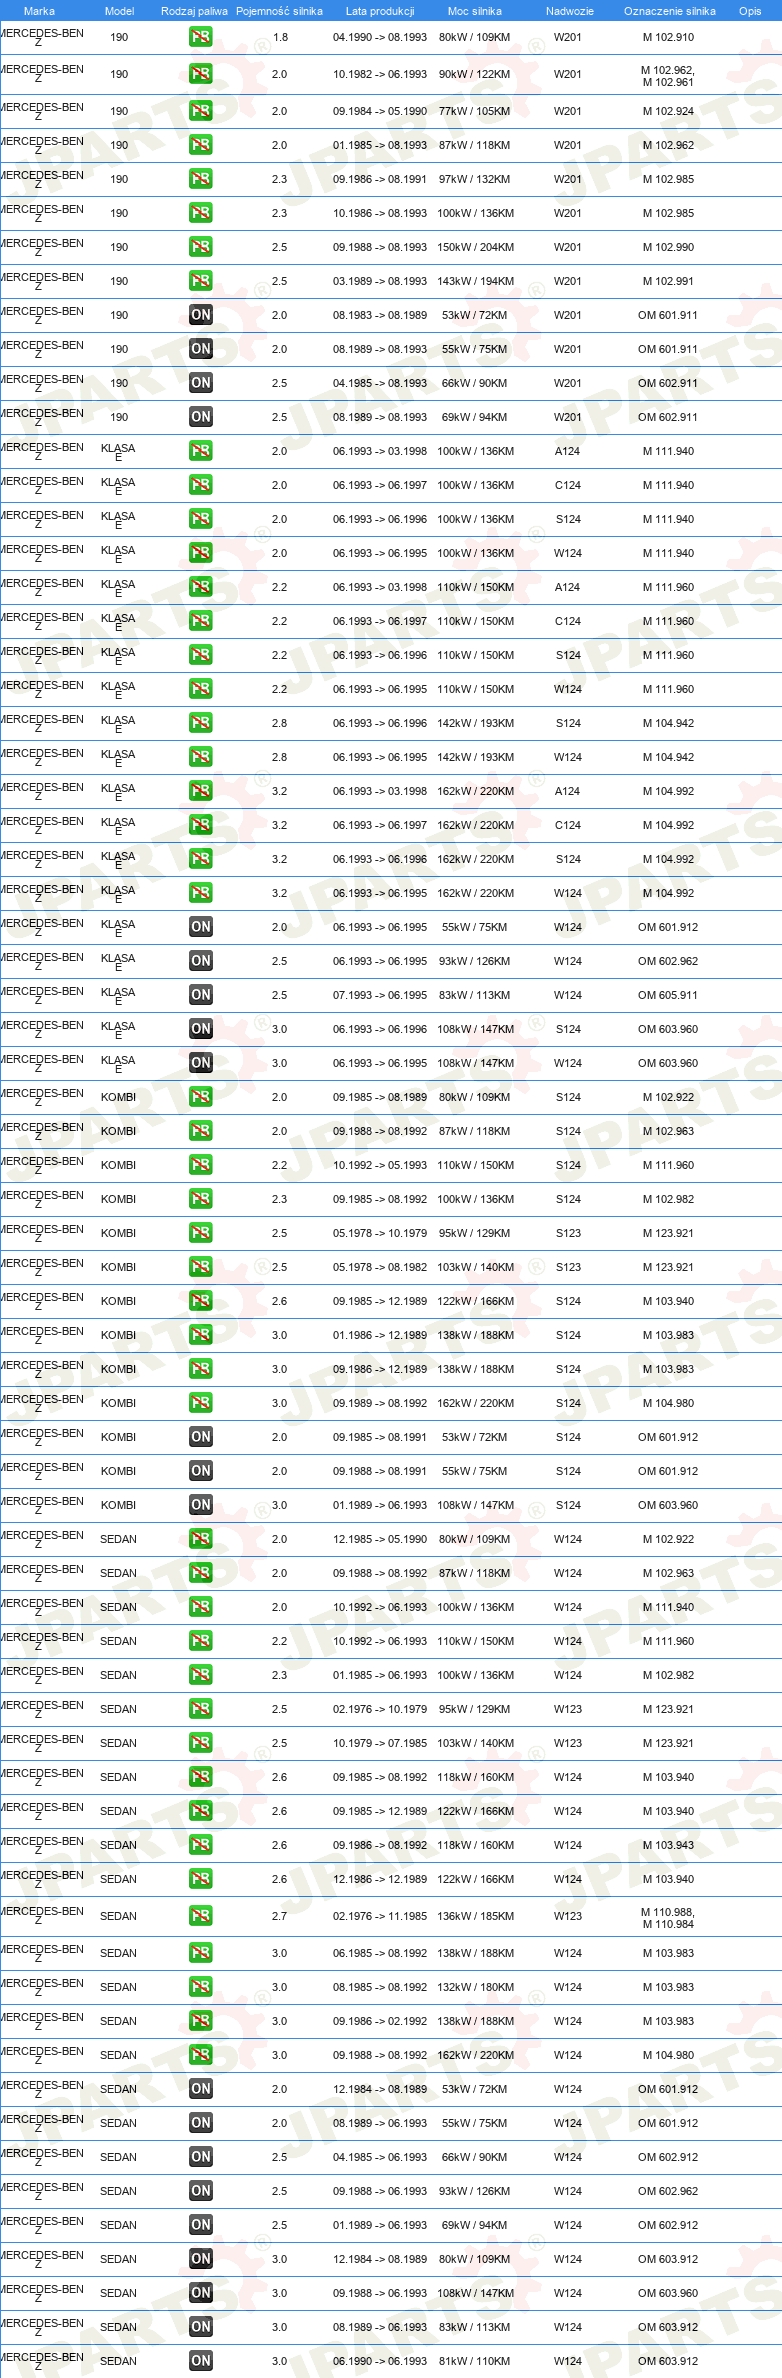Click the petrol icon for the M 102.924 engine row
The image size is (782, 2378).
click(201, 111)
